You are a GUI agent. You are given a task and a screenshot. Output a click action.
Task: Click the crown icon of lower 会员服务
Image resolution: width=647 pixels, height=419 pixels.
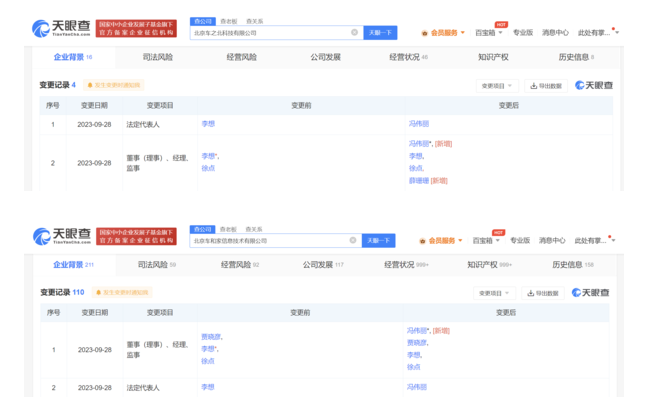[x=422, y=241]
